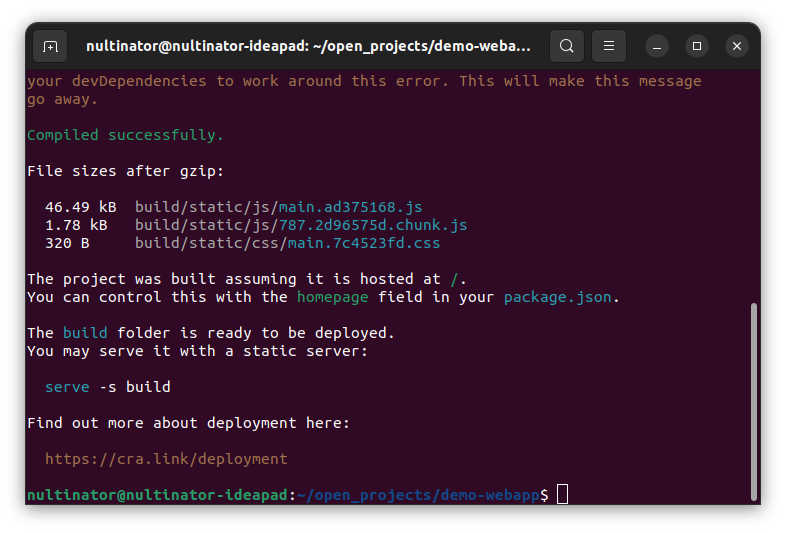Click the 787.2d96575d.chunk.js file path

[301, 225]
